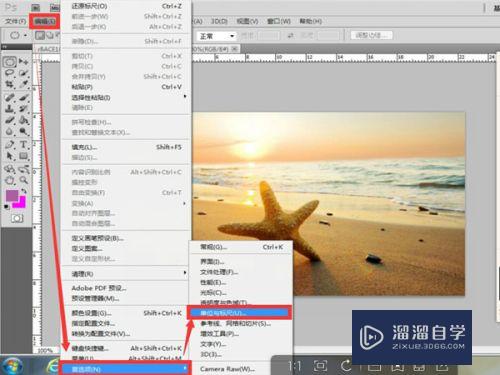This screenshot has height=375, width=500.
Task: Select the History Brush tool
Action: [24, 109]
